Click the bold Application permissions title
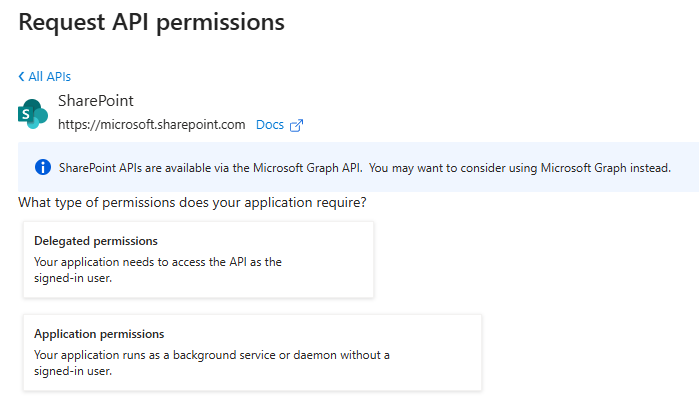 click(99, 334)
